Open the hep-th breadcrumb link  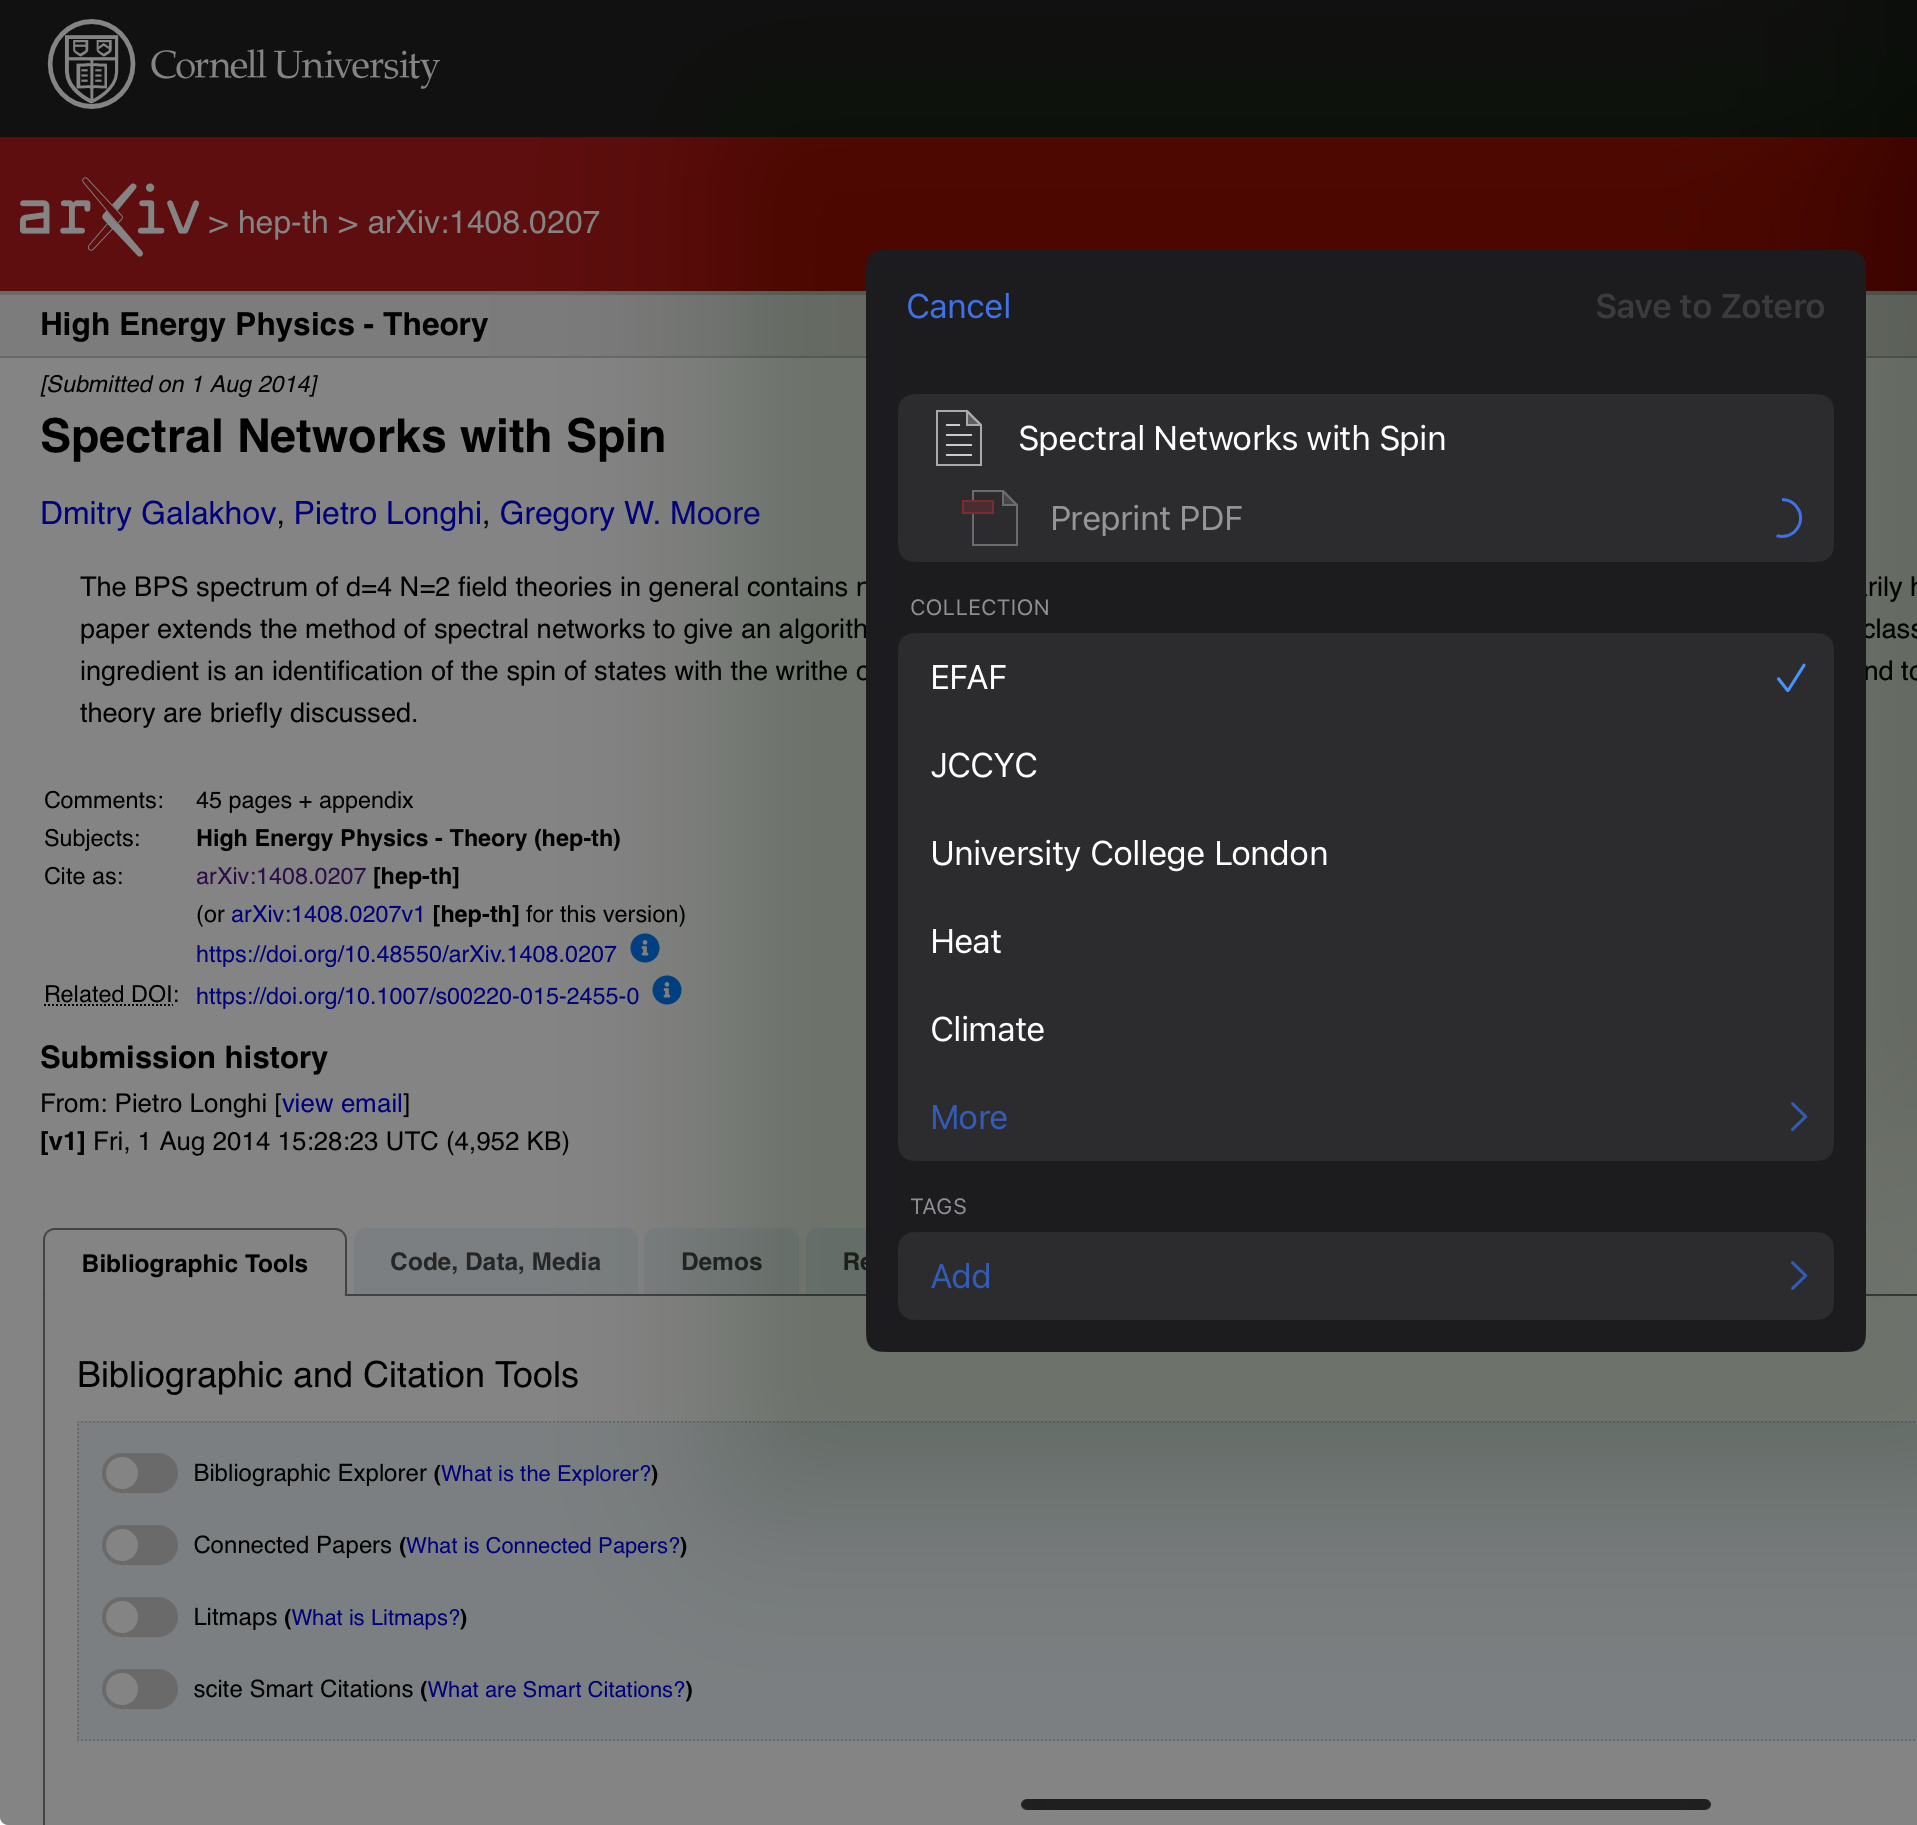(x=283, y=222)
